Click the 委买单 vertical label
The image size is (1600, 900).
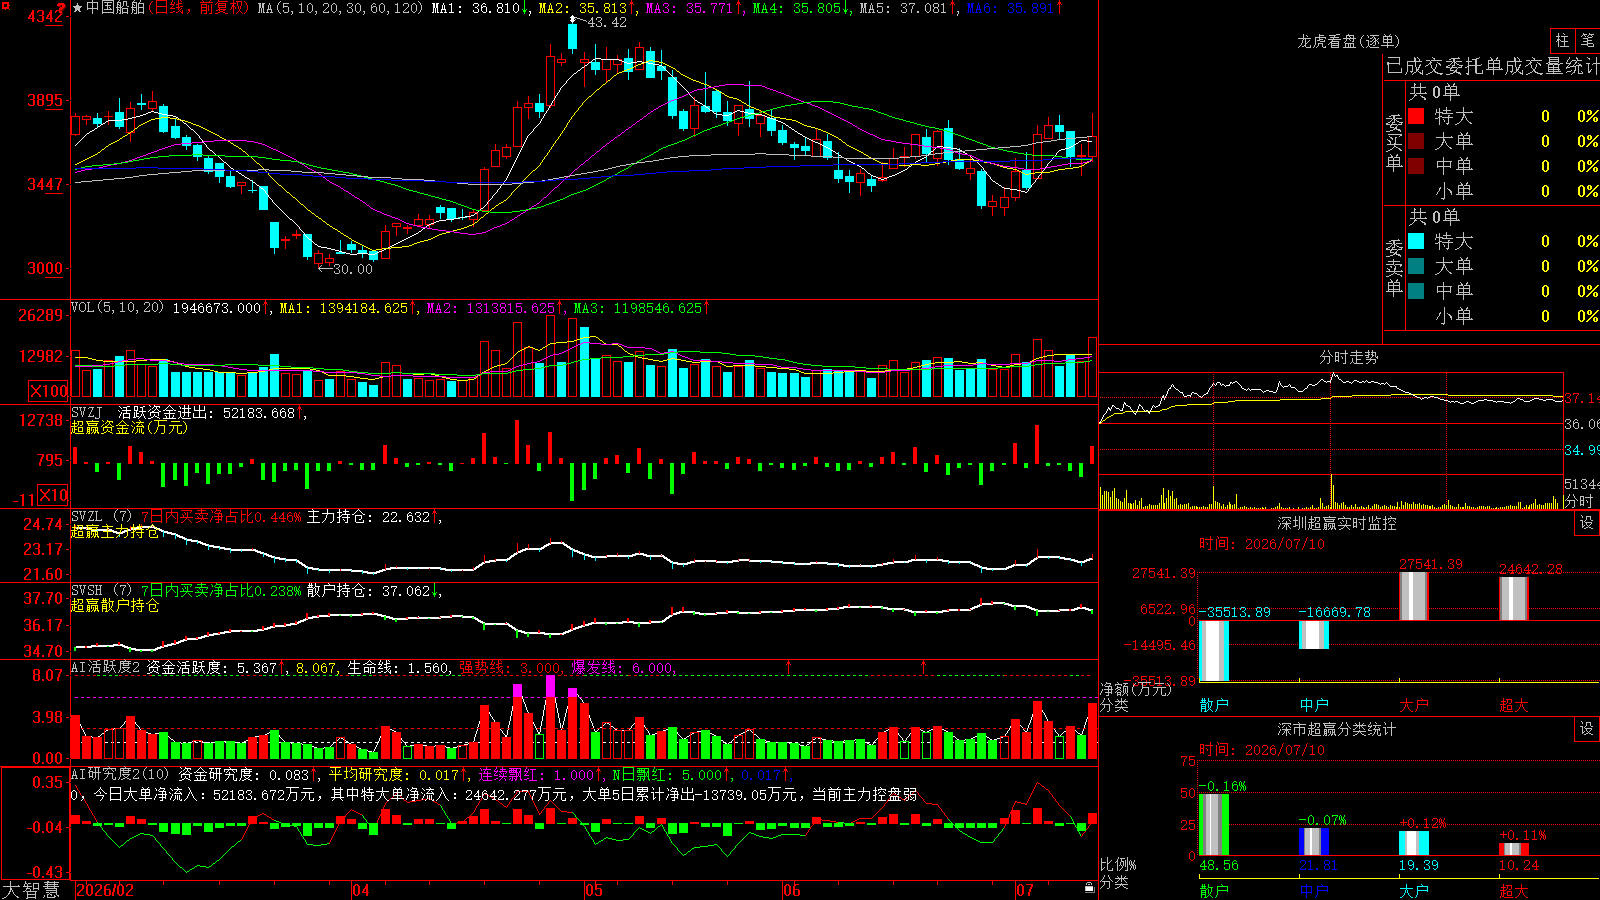click(1394, 143)
